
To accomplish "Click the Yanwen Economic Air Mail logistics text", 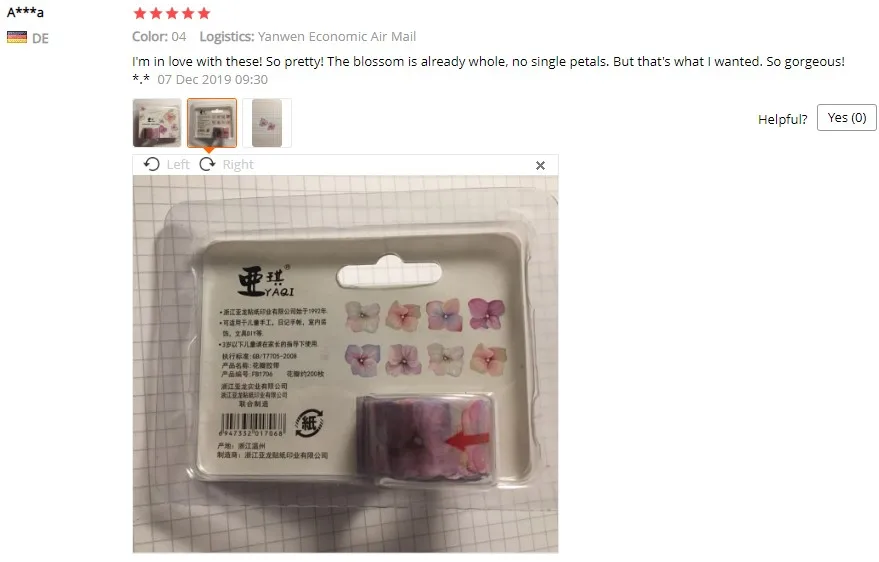I will tap(337, 36).
